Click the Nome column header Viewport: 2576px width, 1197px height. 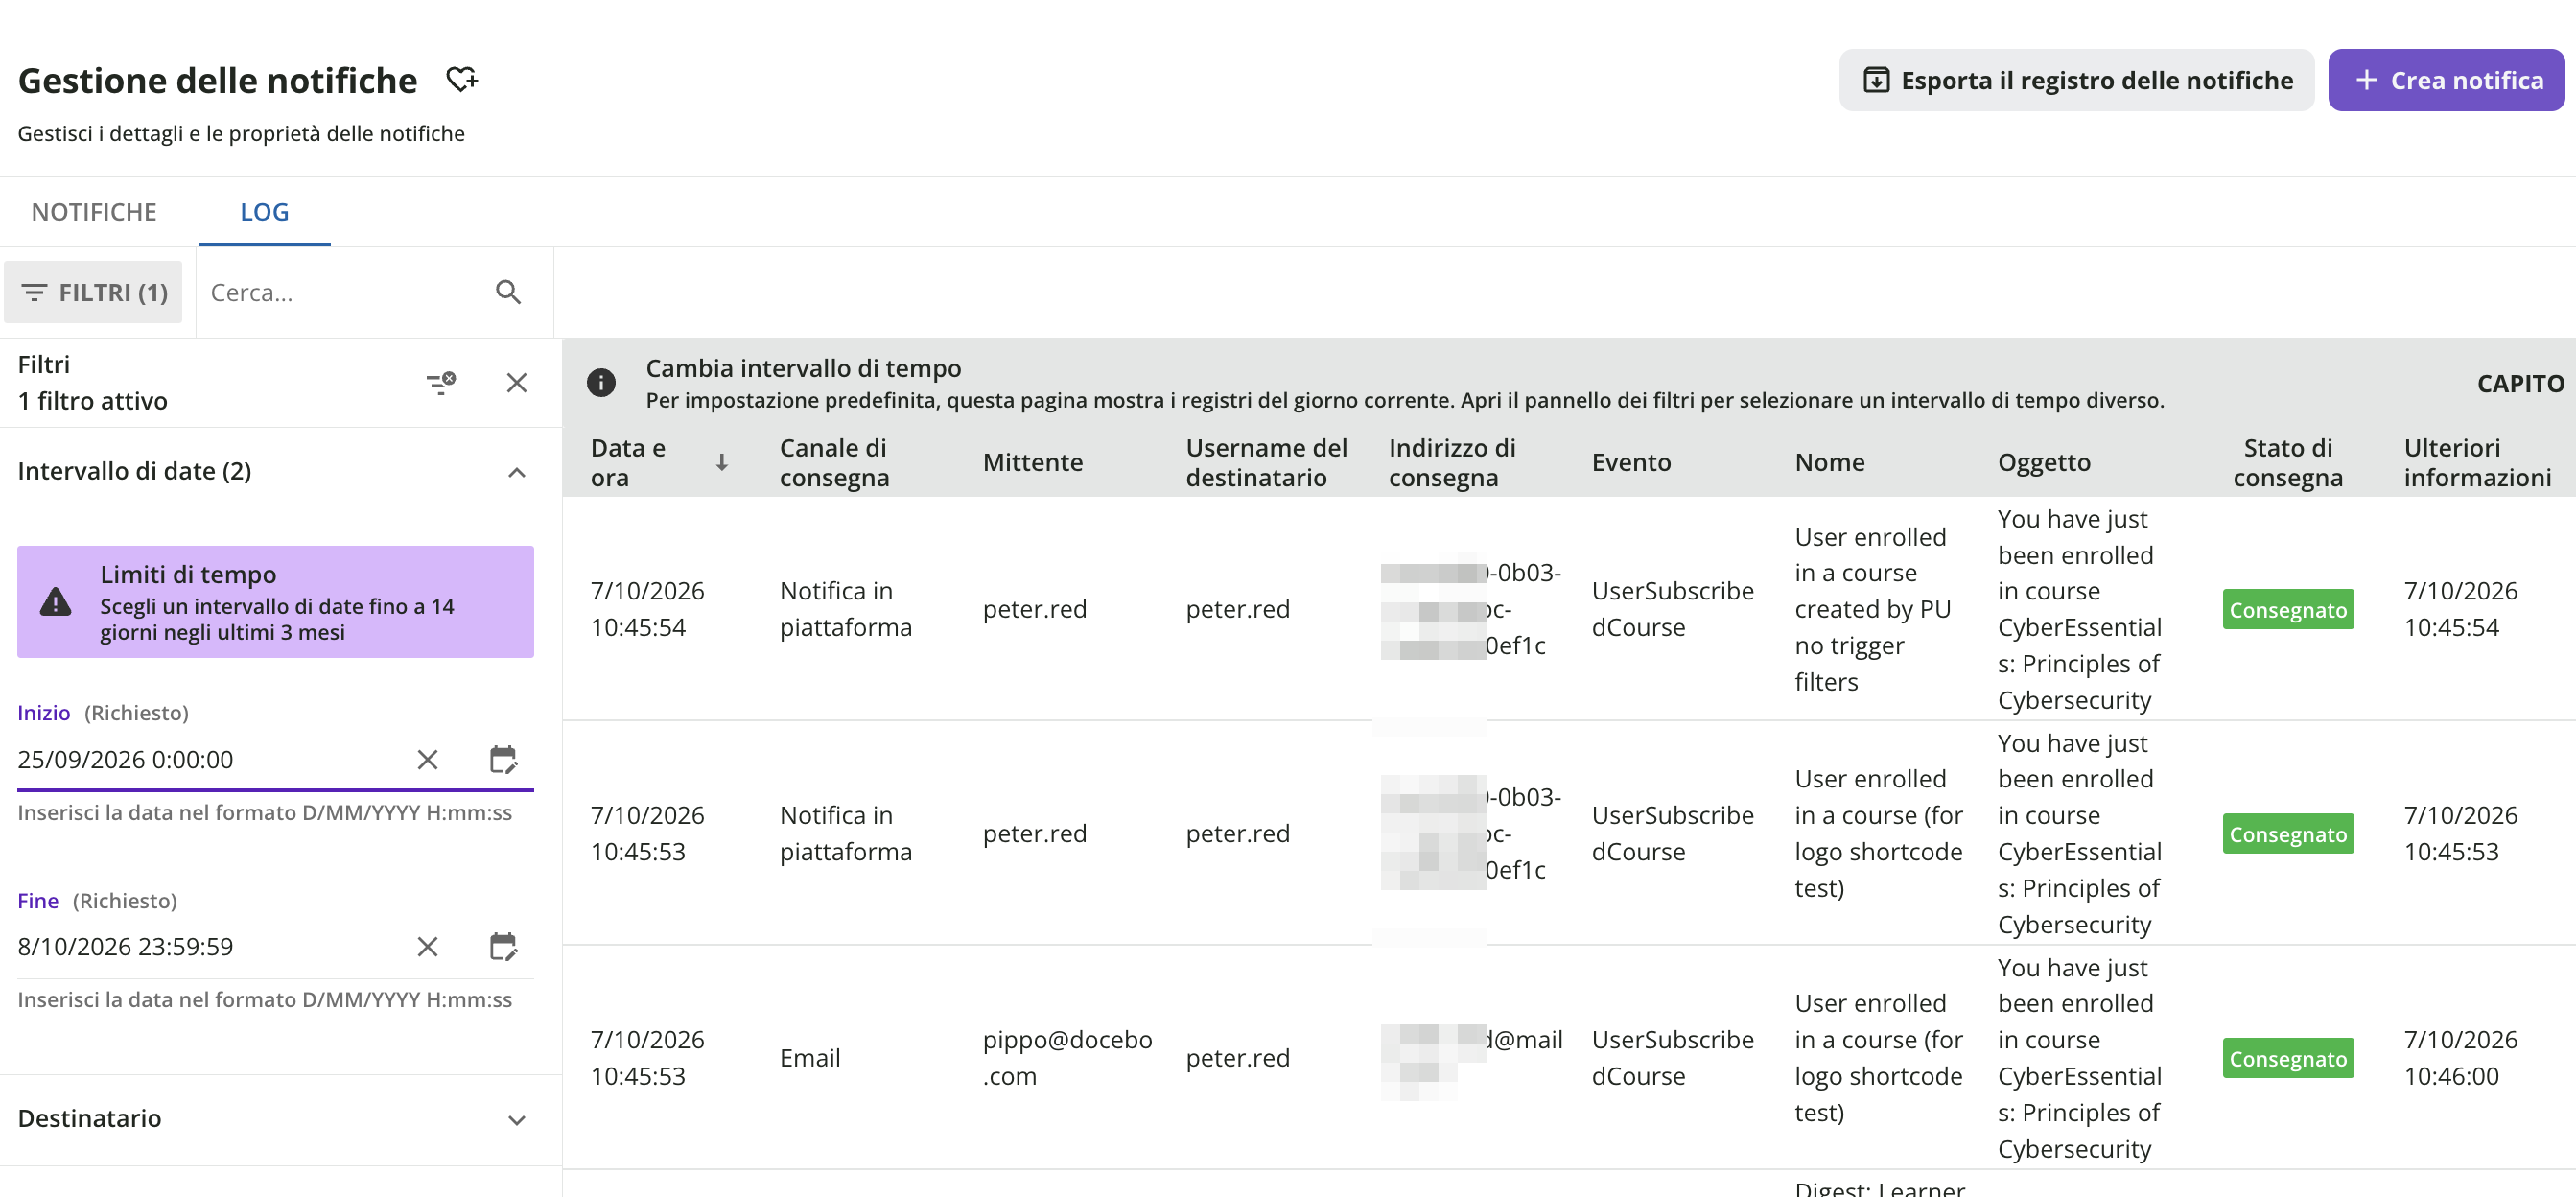[1829, 462]
